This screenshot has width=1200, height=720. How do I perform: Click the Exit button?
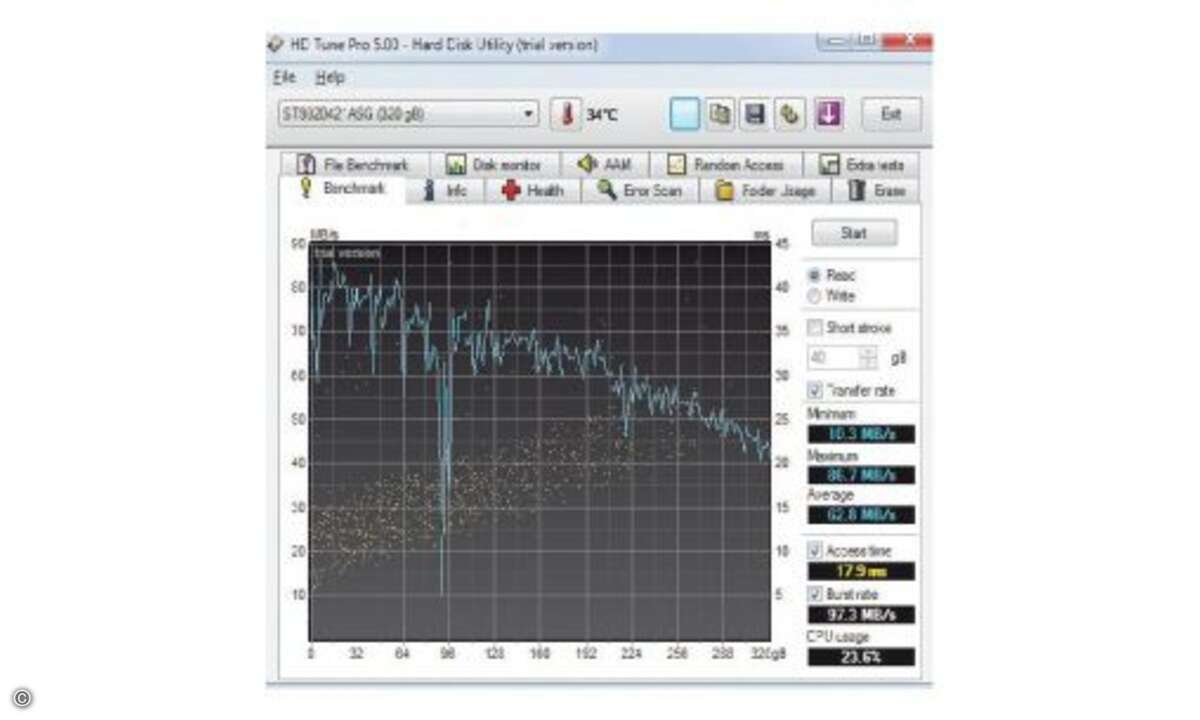tap(891, 114)
